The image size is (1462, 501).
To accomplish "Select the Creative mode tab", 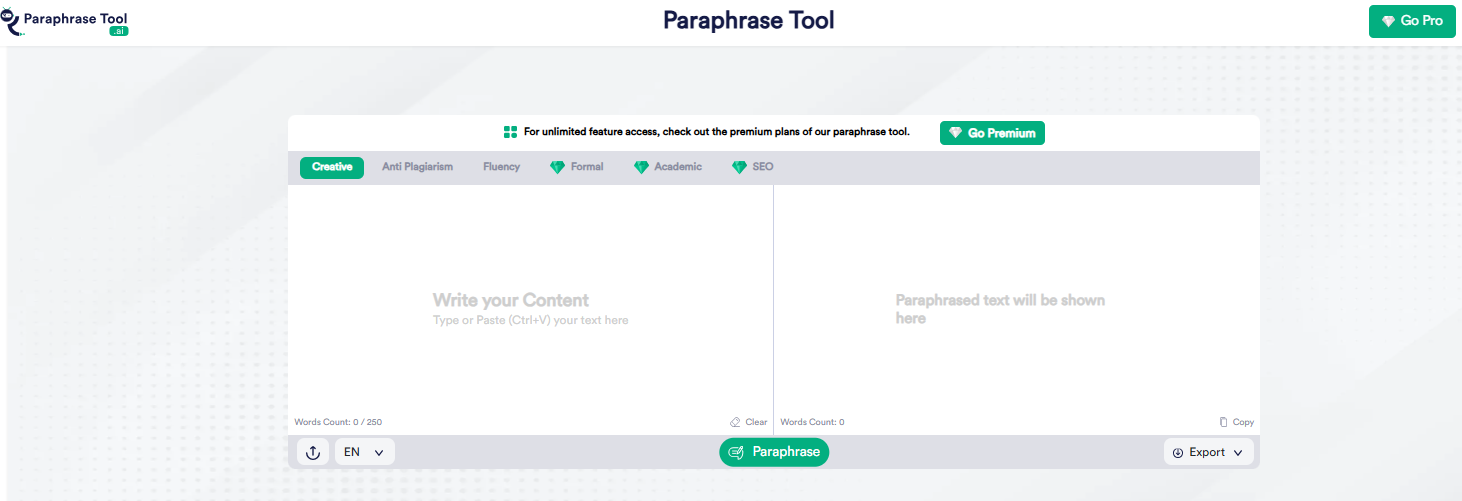I will click(332, 167).
